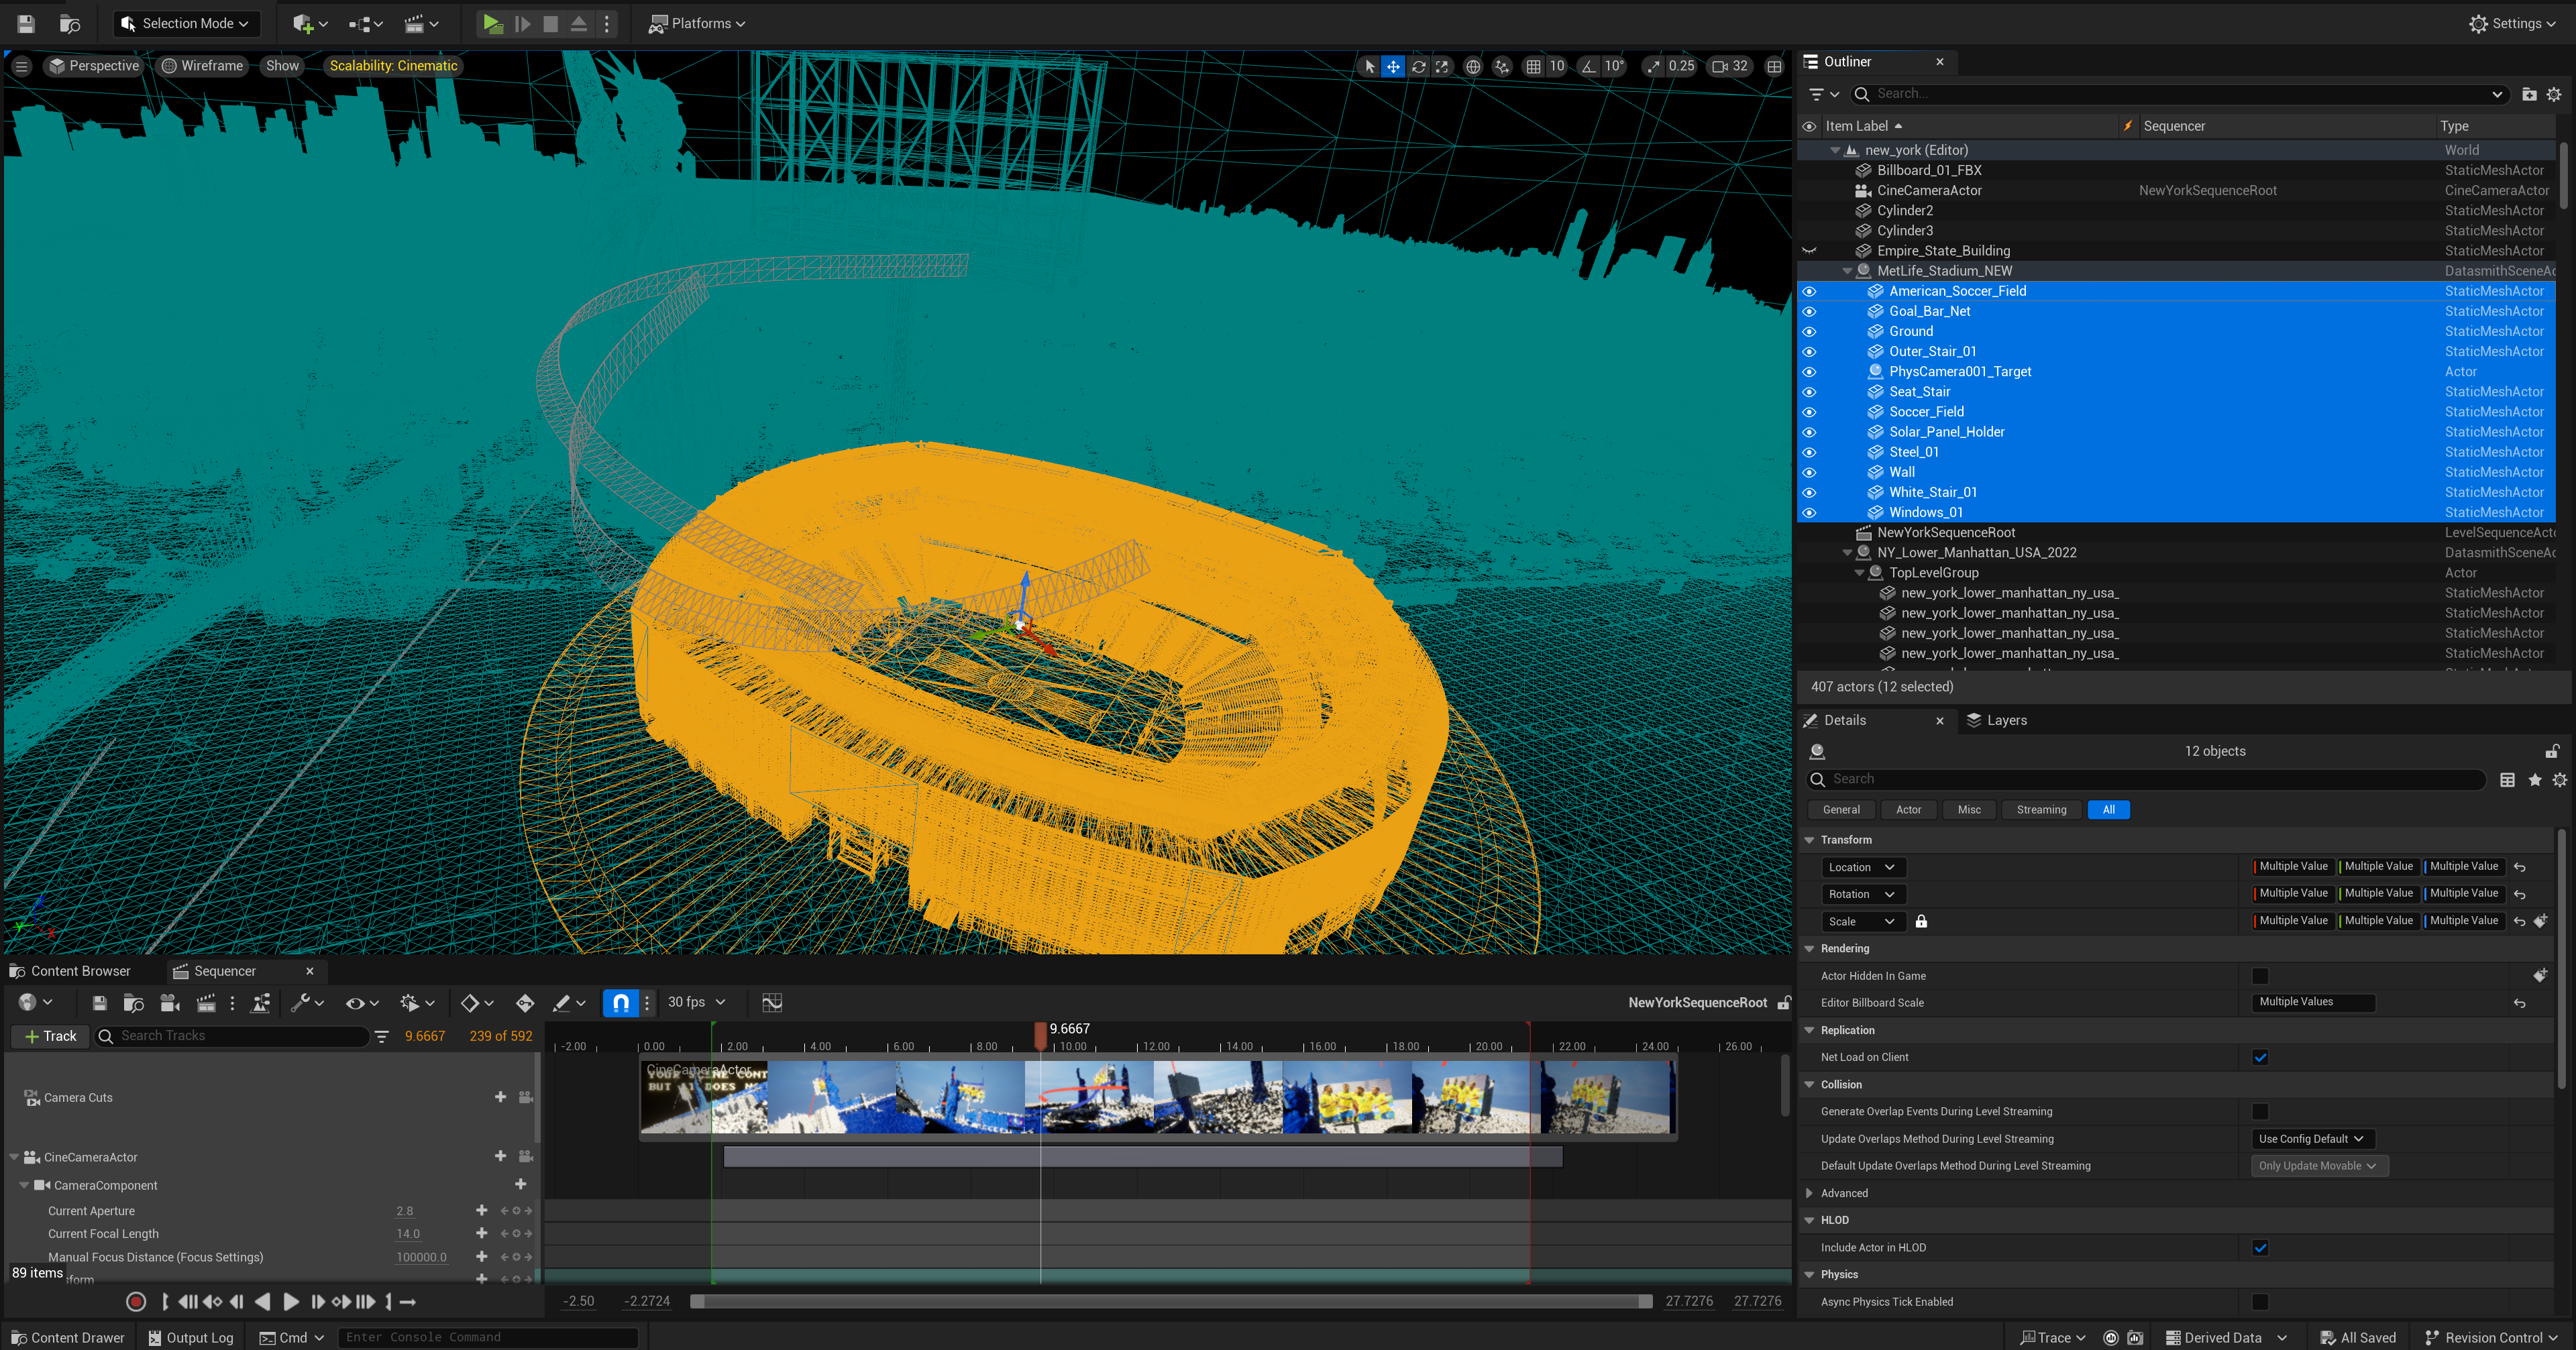The height and width of the screenshot is (1350, 2576).
Task: Enable Actor Hidden In Game checkbox
Action: click(2259, 976)
